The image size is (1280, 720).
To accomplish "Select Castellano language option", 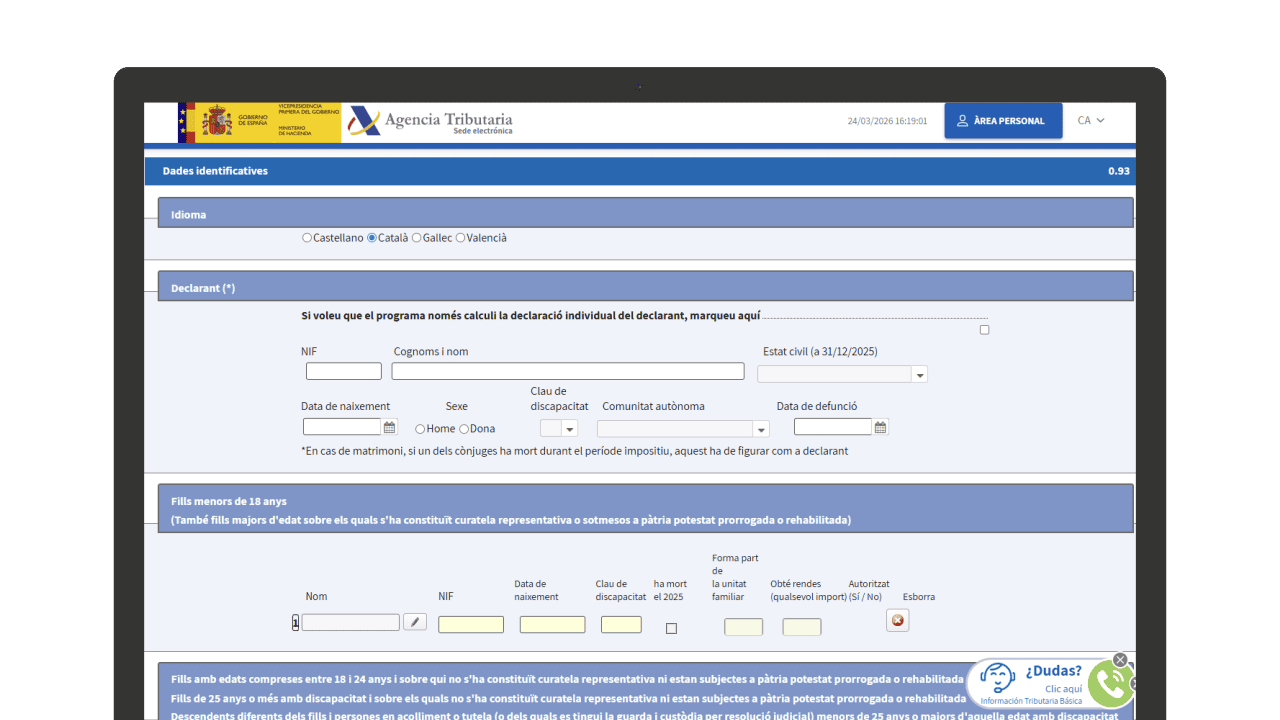I will (307, 238).
